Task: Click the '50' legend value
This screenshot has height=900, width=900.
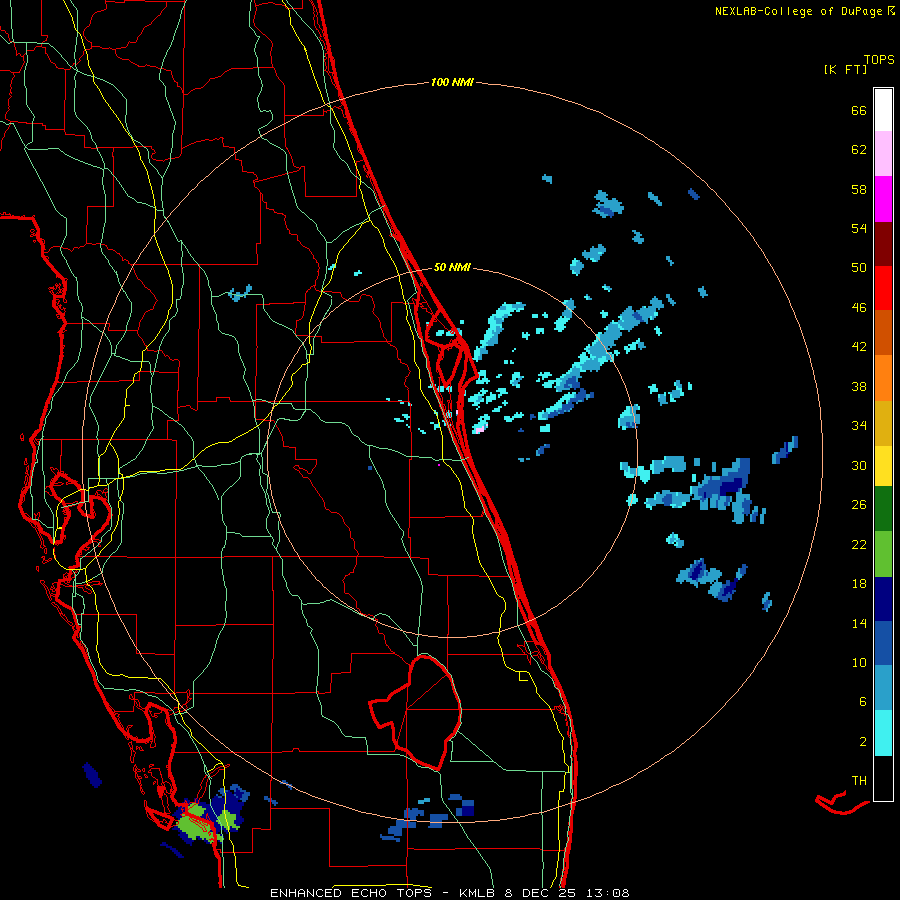Action: (x=859, y=268)
